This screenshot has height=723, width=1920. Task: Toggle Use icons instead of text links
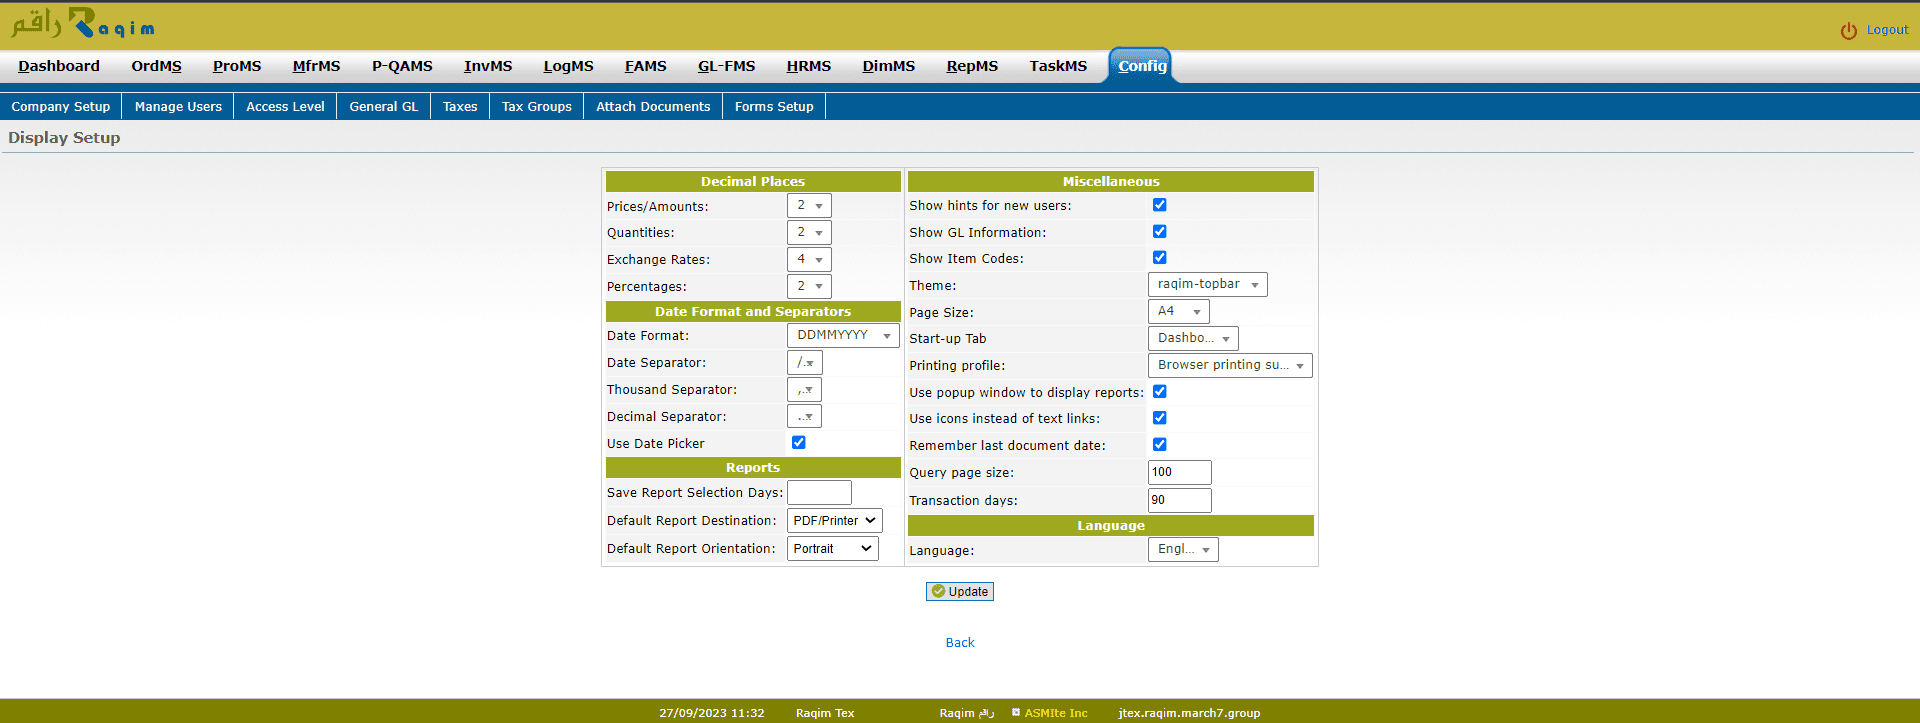1160,418
